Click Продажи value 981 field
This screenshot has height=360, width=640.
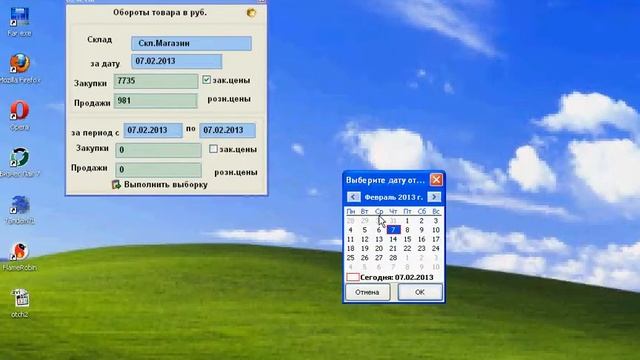[x=156, y=101]
